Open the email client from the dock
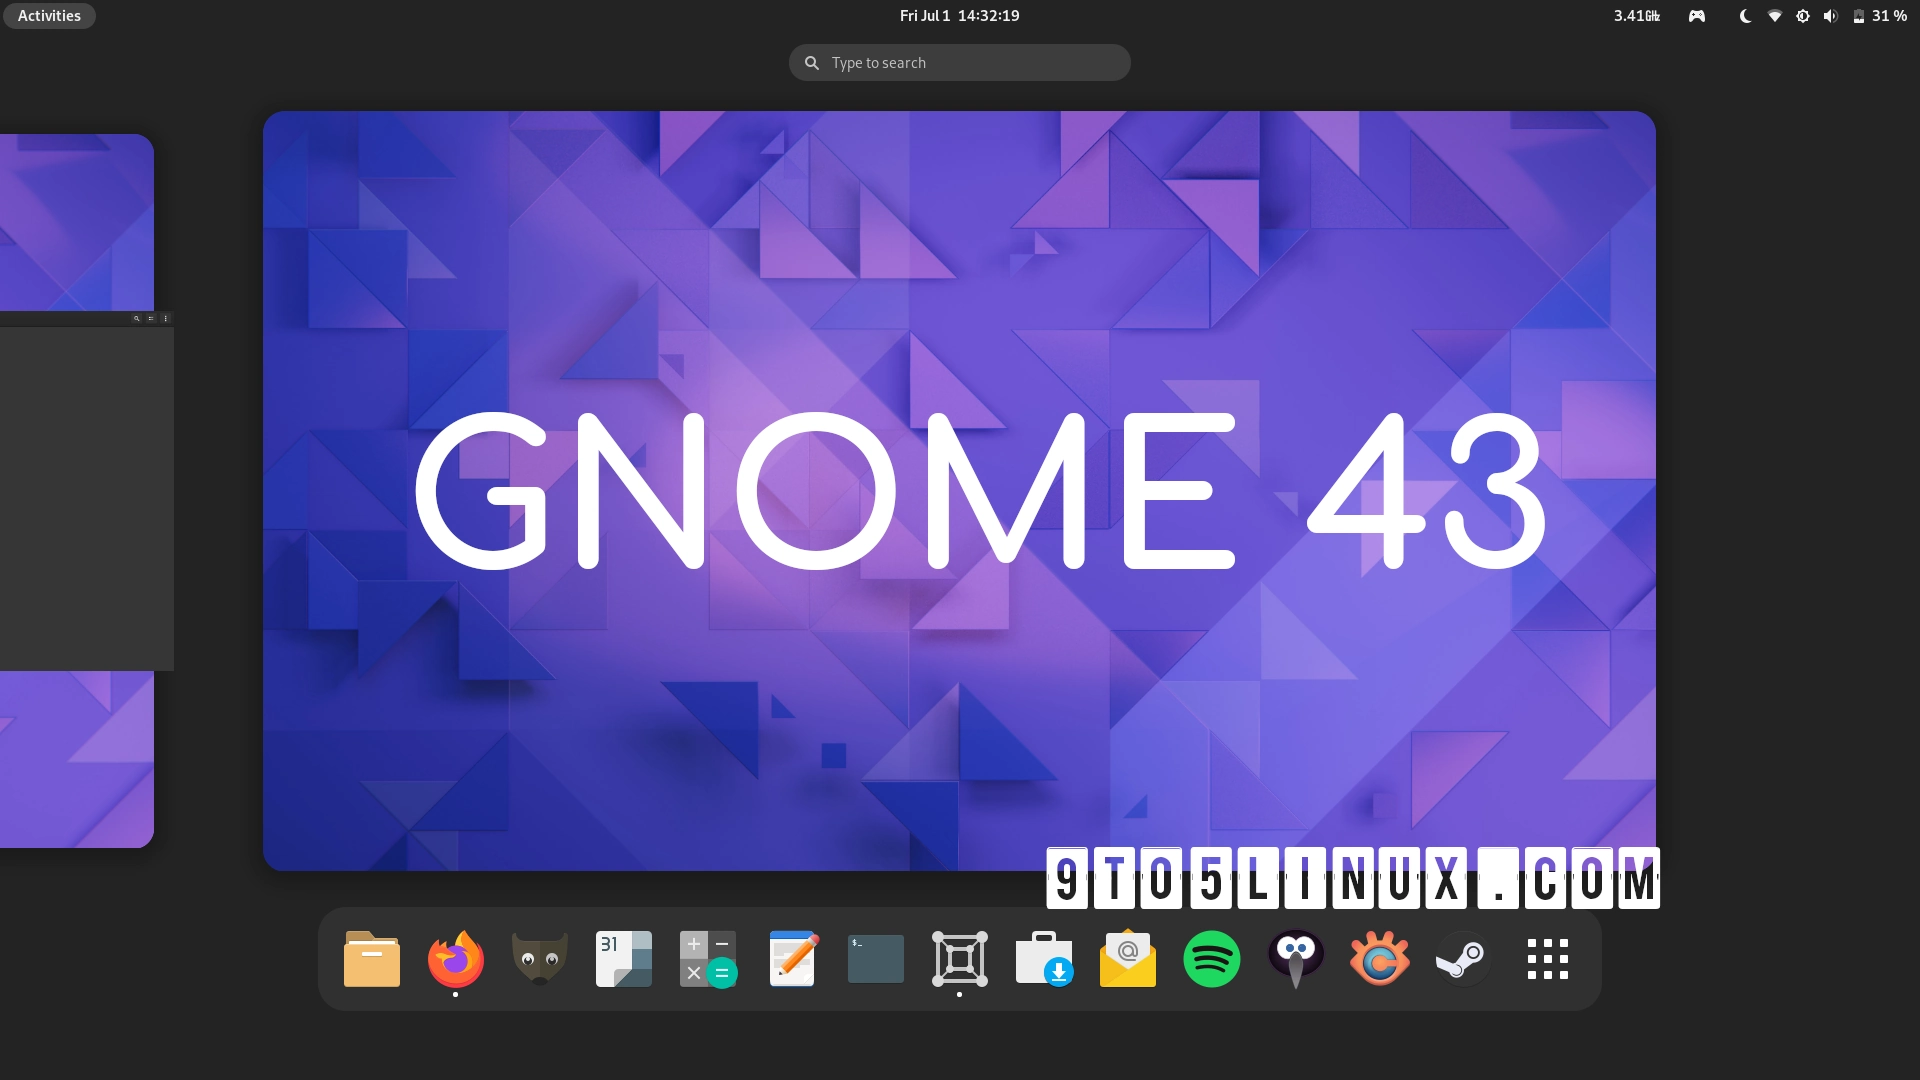 tap(1129, 958)
